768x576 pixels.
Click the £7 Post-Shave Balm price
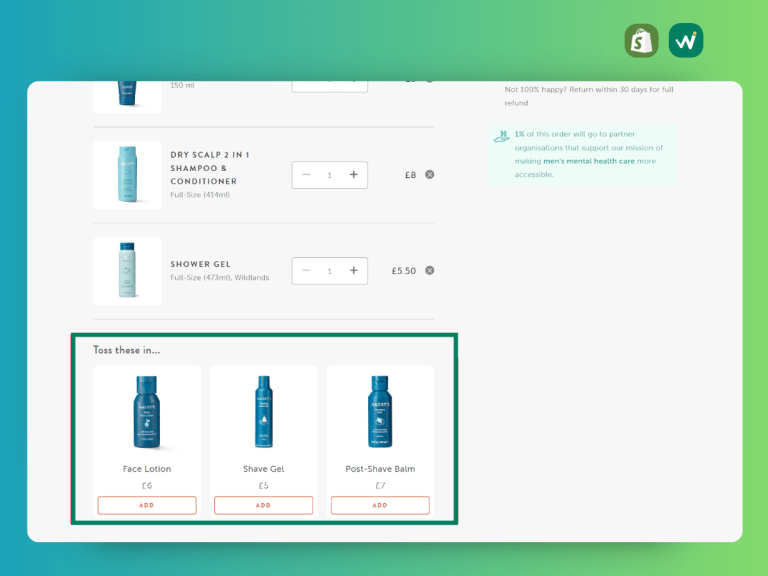tap(380, 485)
